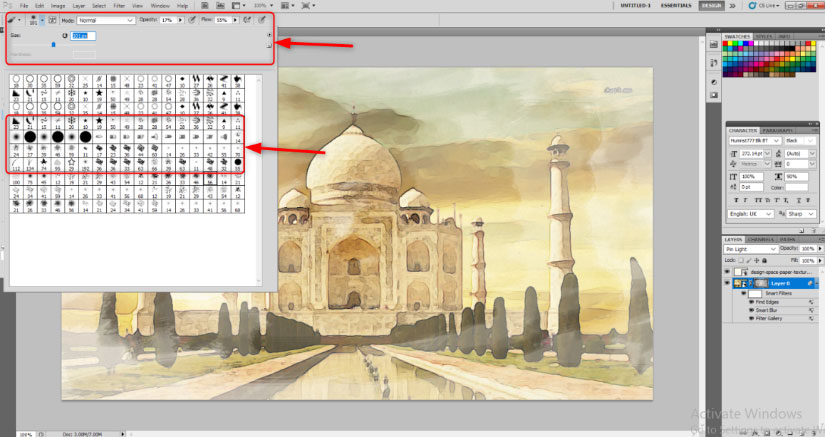Click the Strikethrough T icon in Character panel

point(808,200)
